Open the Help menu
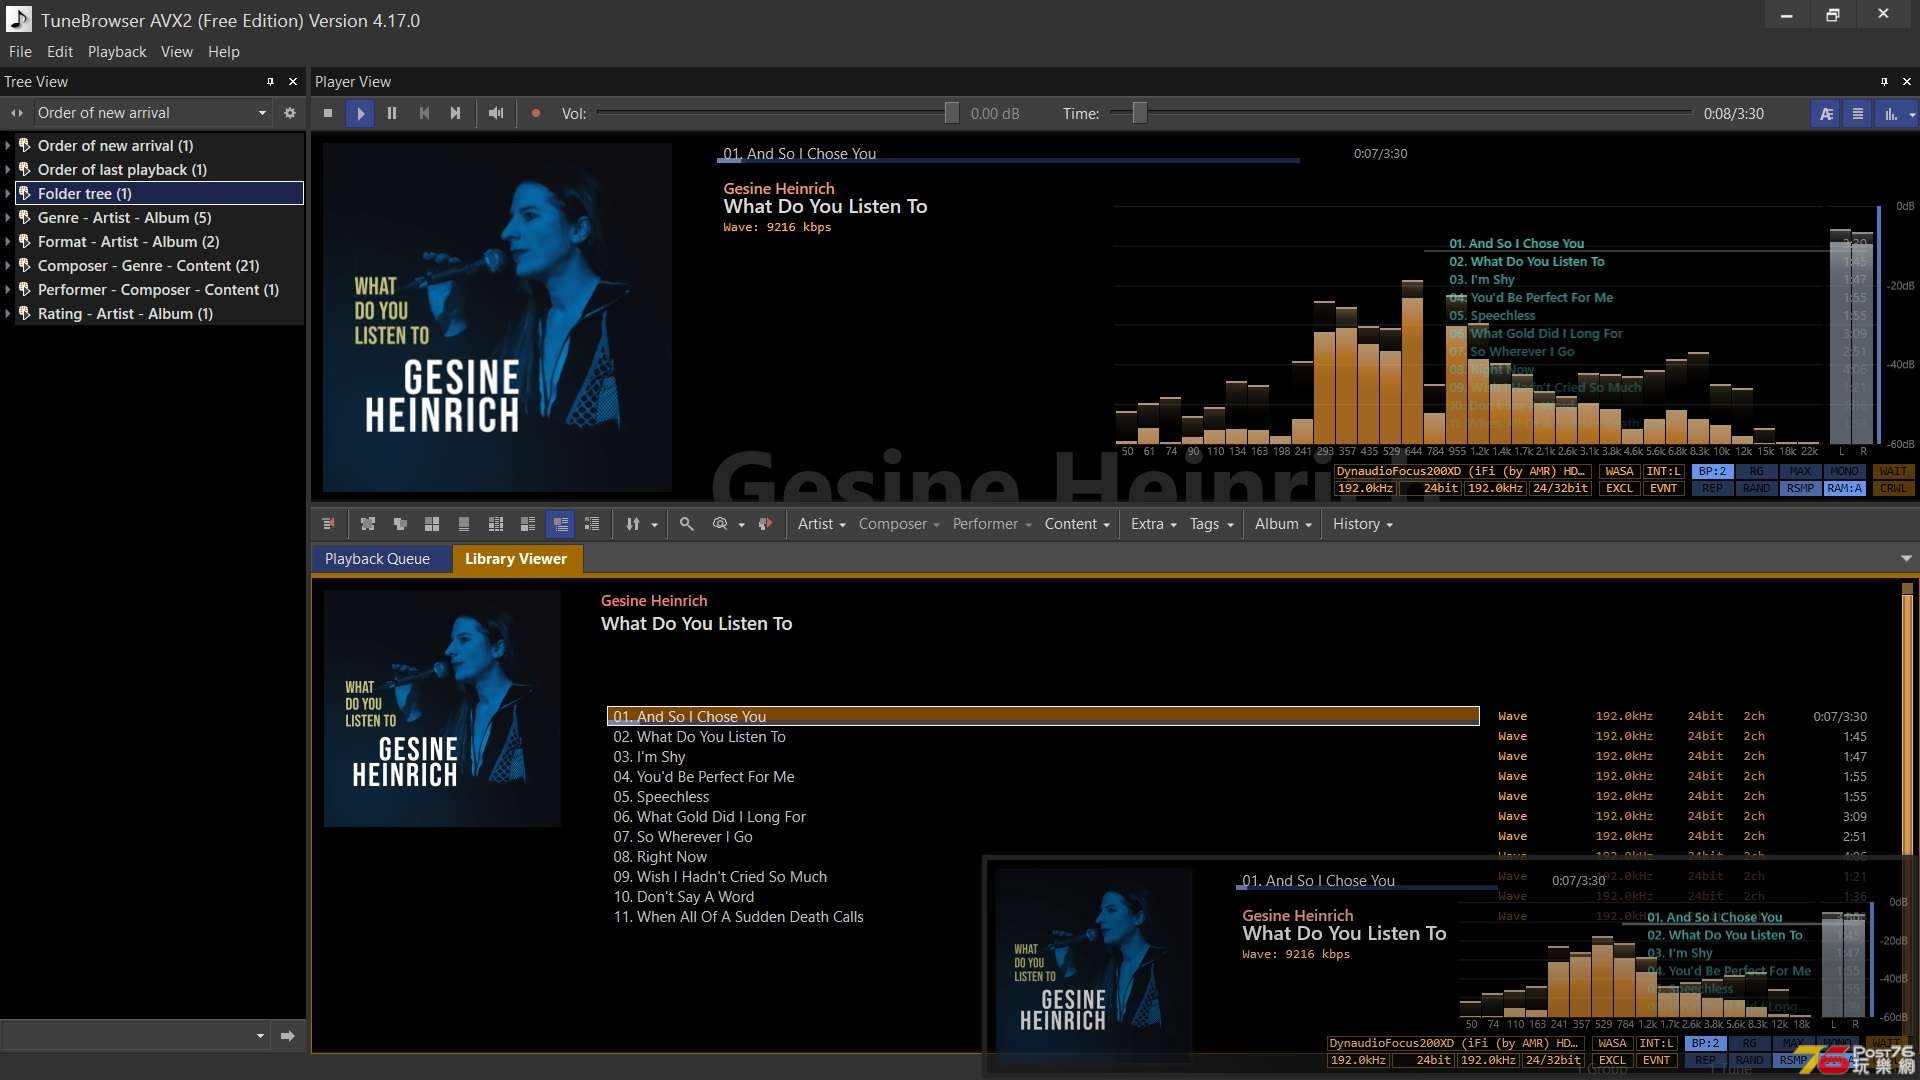Viewport: 1920px width, 1080px height. [224, 52]
